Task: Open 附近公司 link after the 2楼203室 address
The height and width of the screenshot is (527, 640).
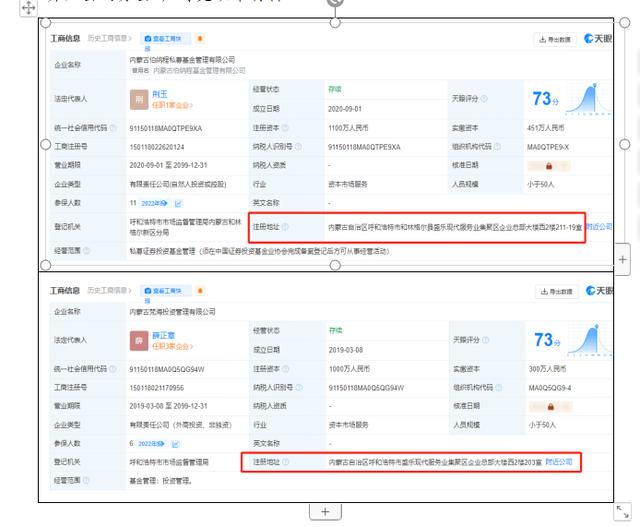Action: click(559, 463)
